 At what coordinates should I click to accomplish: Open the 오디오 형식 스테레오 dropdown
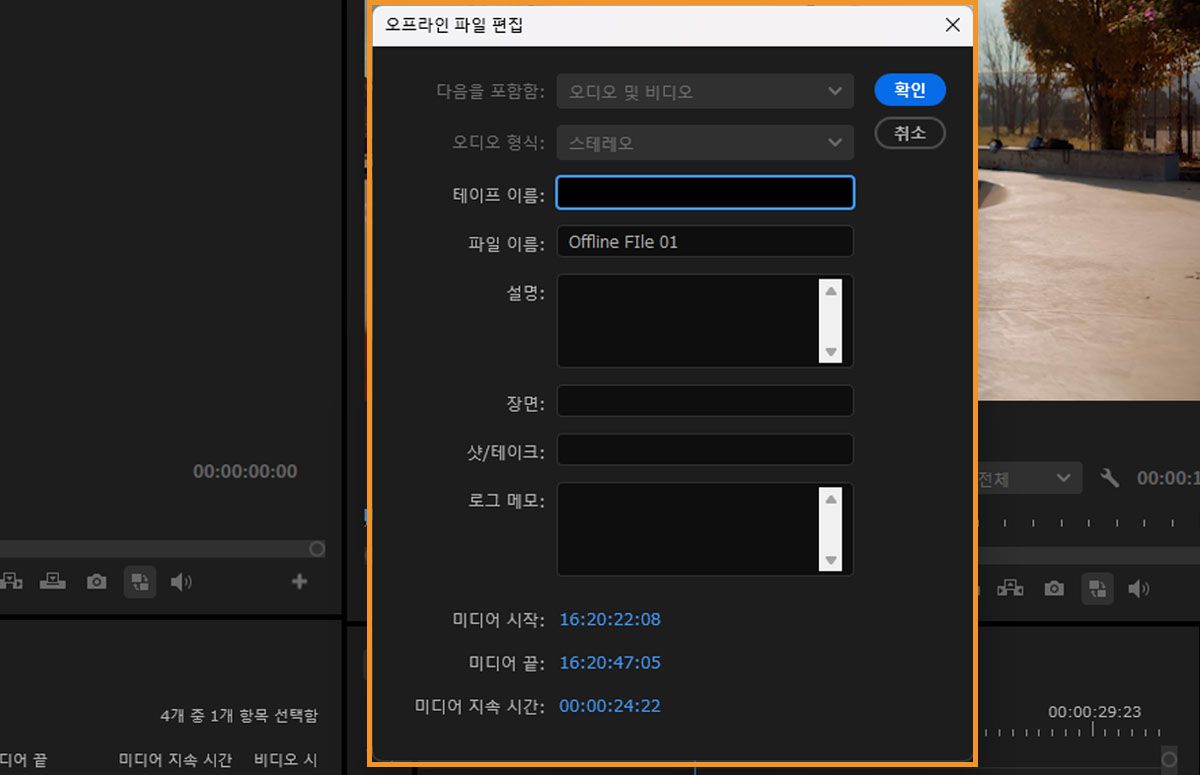(x=705, y=143)
